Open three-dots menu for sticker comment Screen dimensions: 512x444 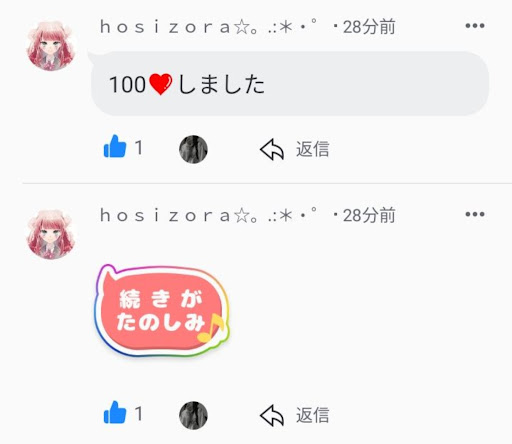point(475,214)
